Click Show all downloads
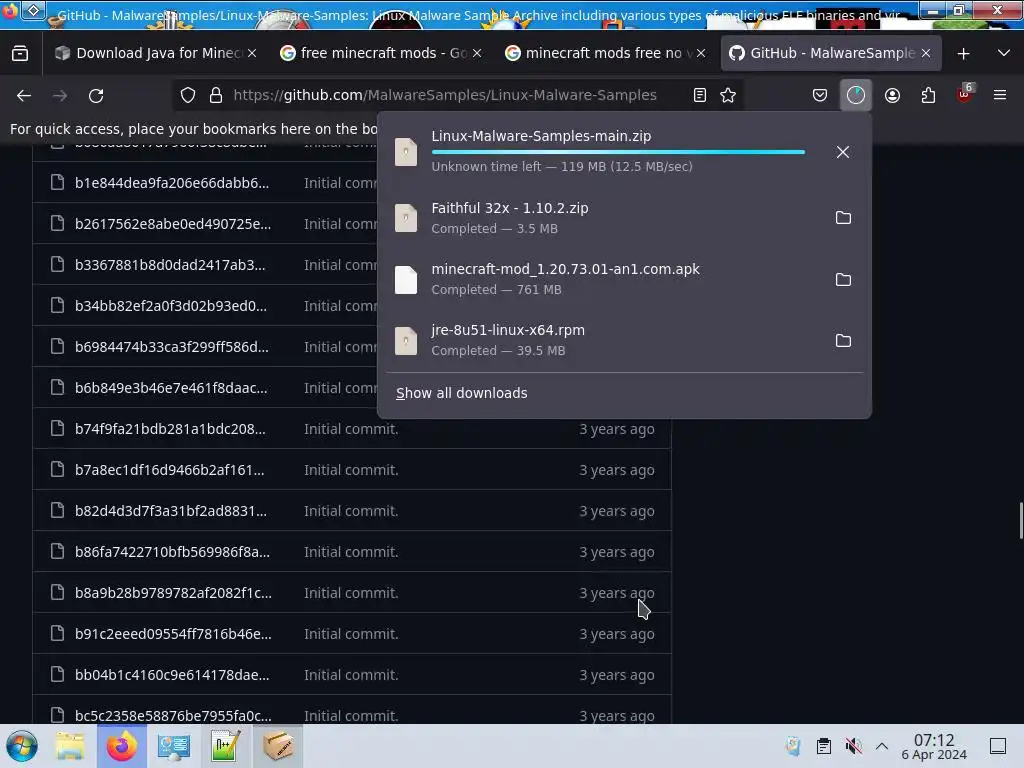 click(x=462, y=393)
